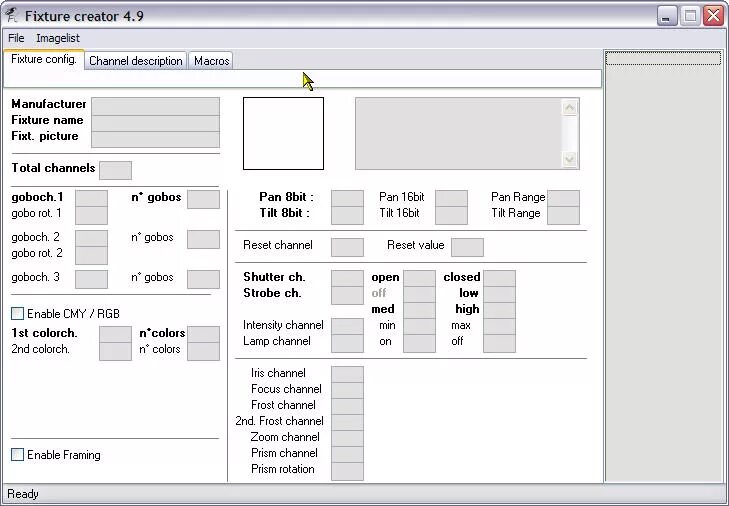Click the strobe med value field
Viewport: 729px width, 506px height.
click(x=419, y=311)
